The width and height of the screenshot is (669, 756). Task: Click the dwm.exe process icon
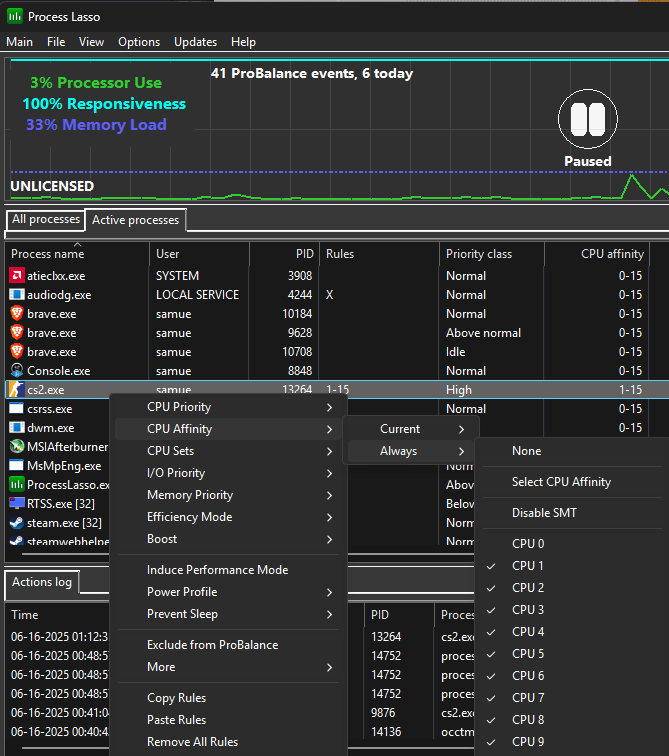[x=16, y=427]
